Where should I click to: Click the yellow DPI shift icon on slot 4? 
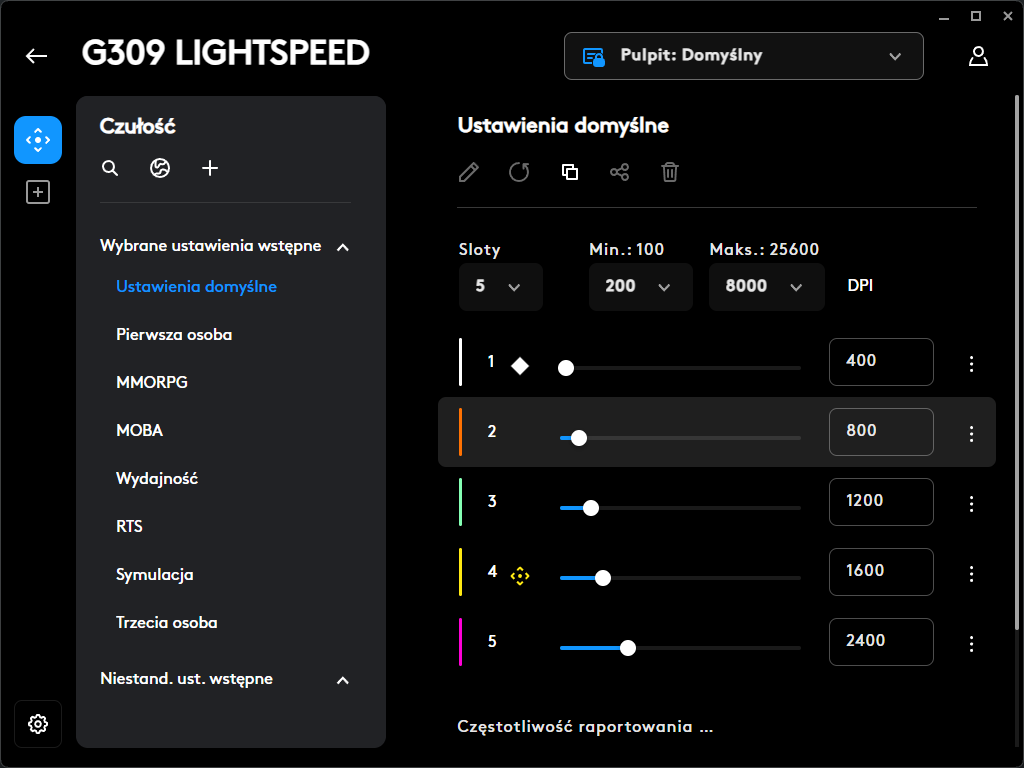click(520, 576)
